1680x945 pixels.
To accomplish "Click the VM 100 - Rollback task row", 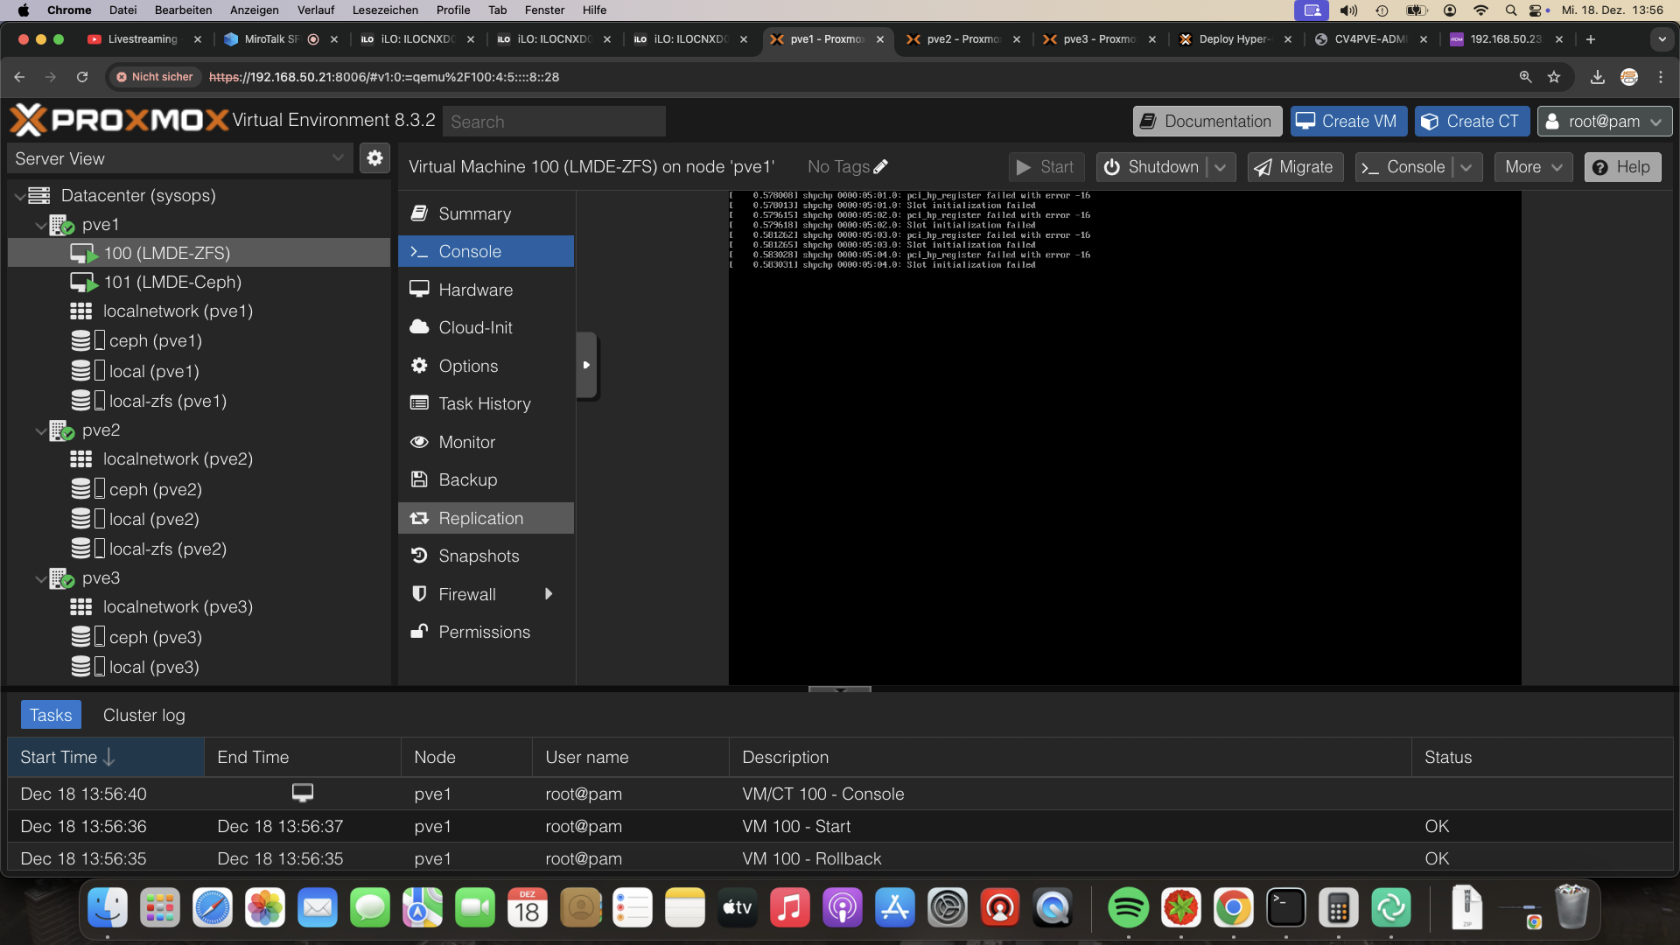I will click(x=840, y=859).
